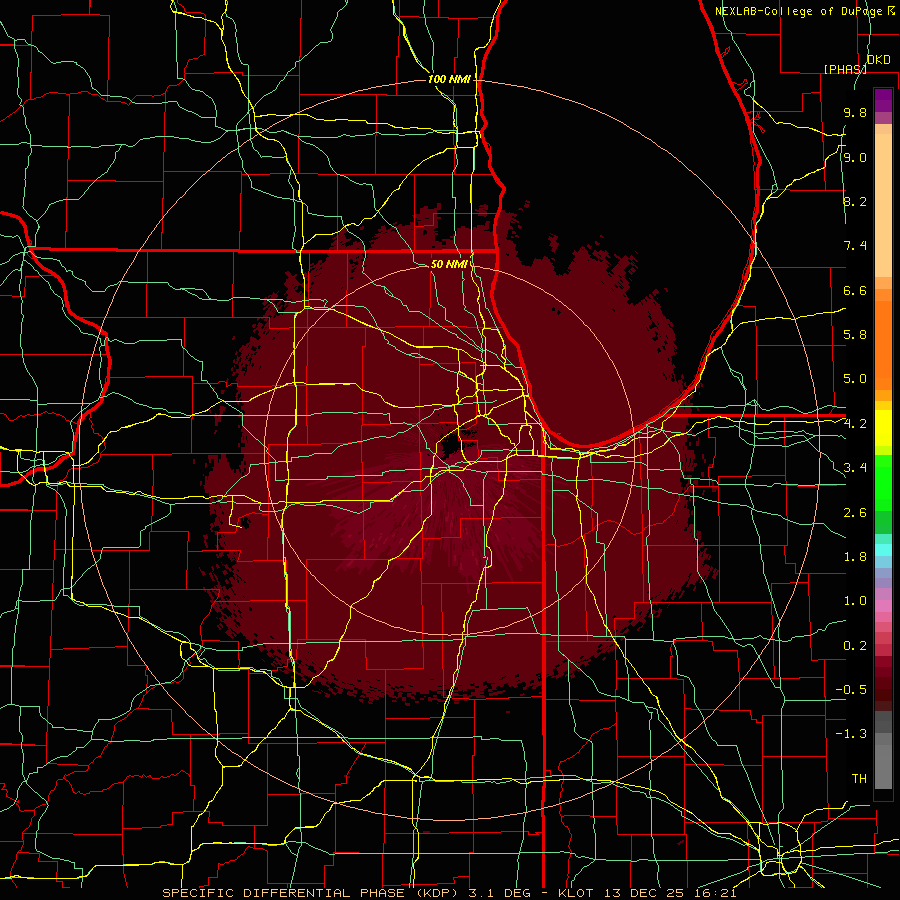Viewport: 900px width, 900px height.
Task: Click the 2.6 value on the color scale
Action: (855, 513)
